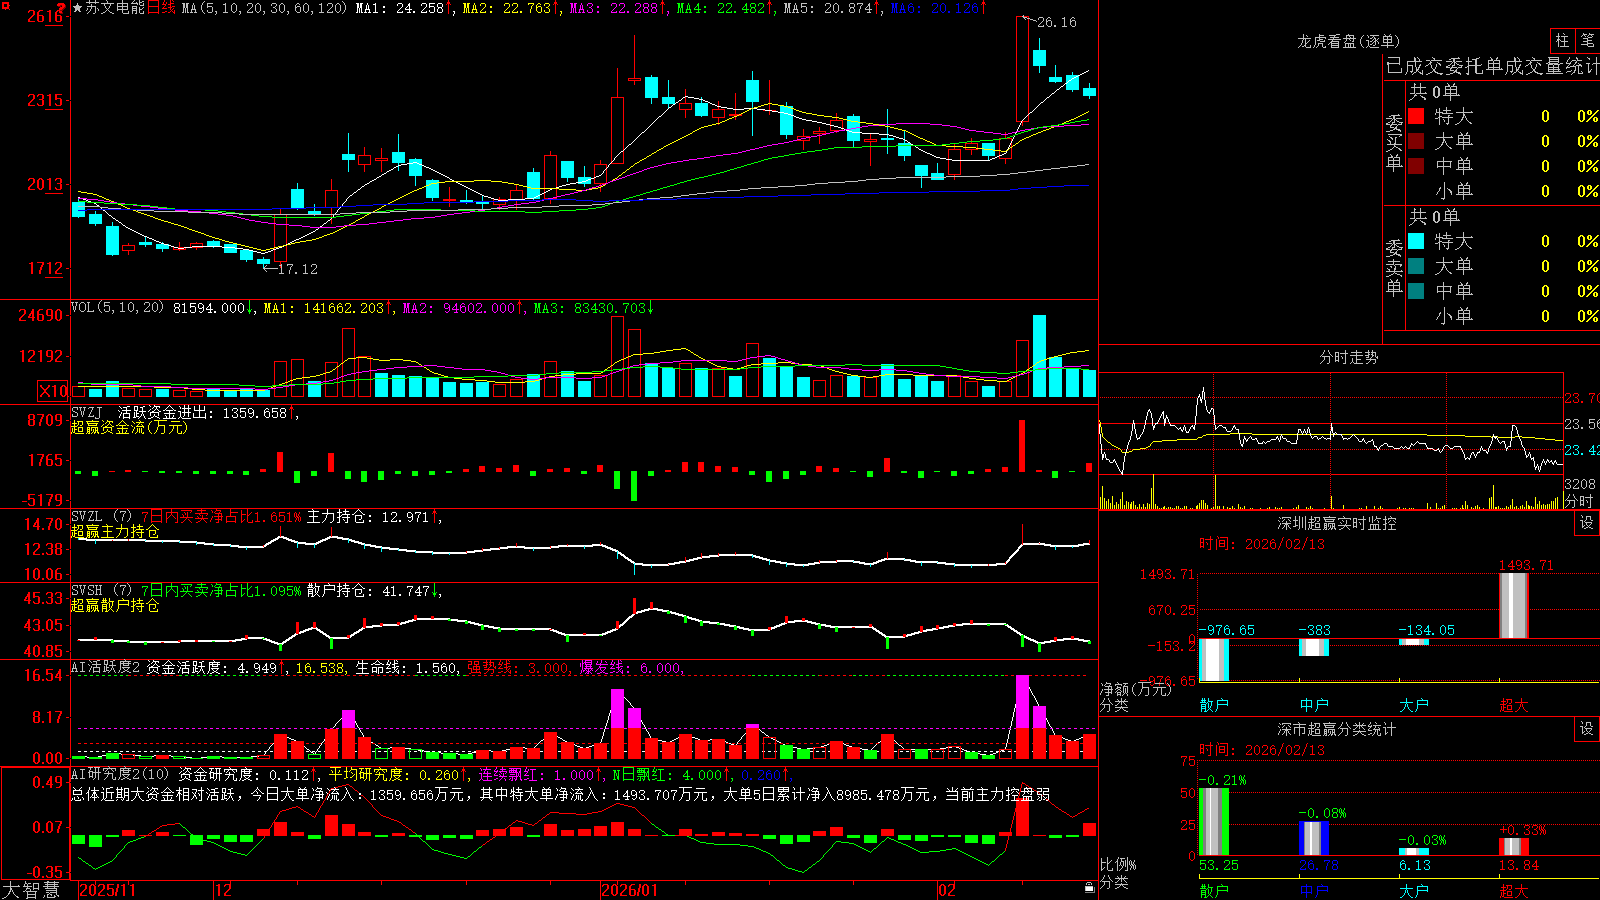Select 散户 category in 深圳超赢实时监控

pyautogui.click(x=1214, y=705)
